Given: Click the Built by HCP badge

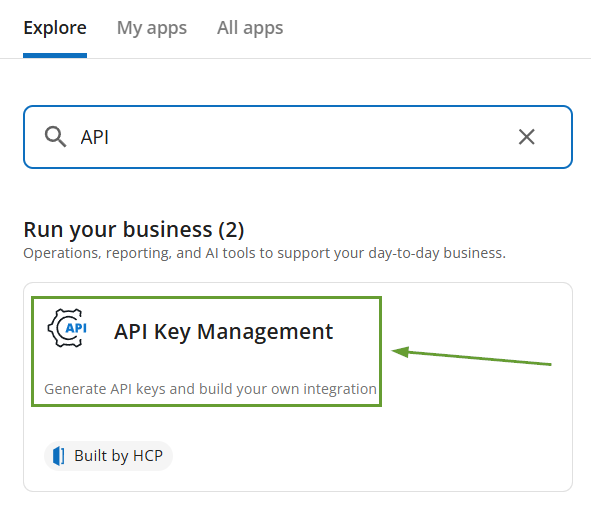Looking at the screenshot, I should 109,456.
